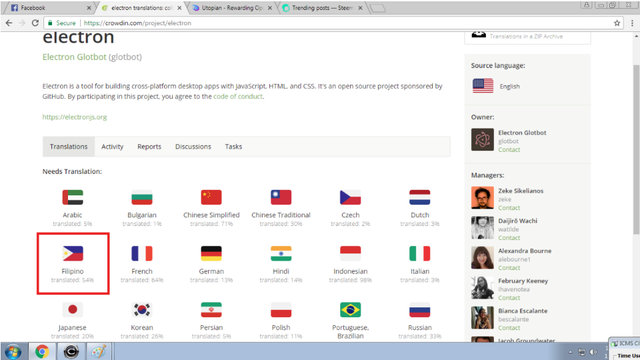Select the Polish flag icon
The image size is (640, 360).
coord(281,310)
